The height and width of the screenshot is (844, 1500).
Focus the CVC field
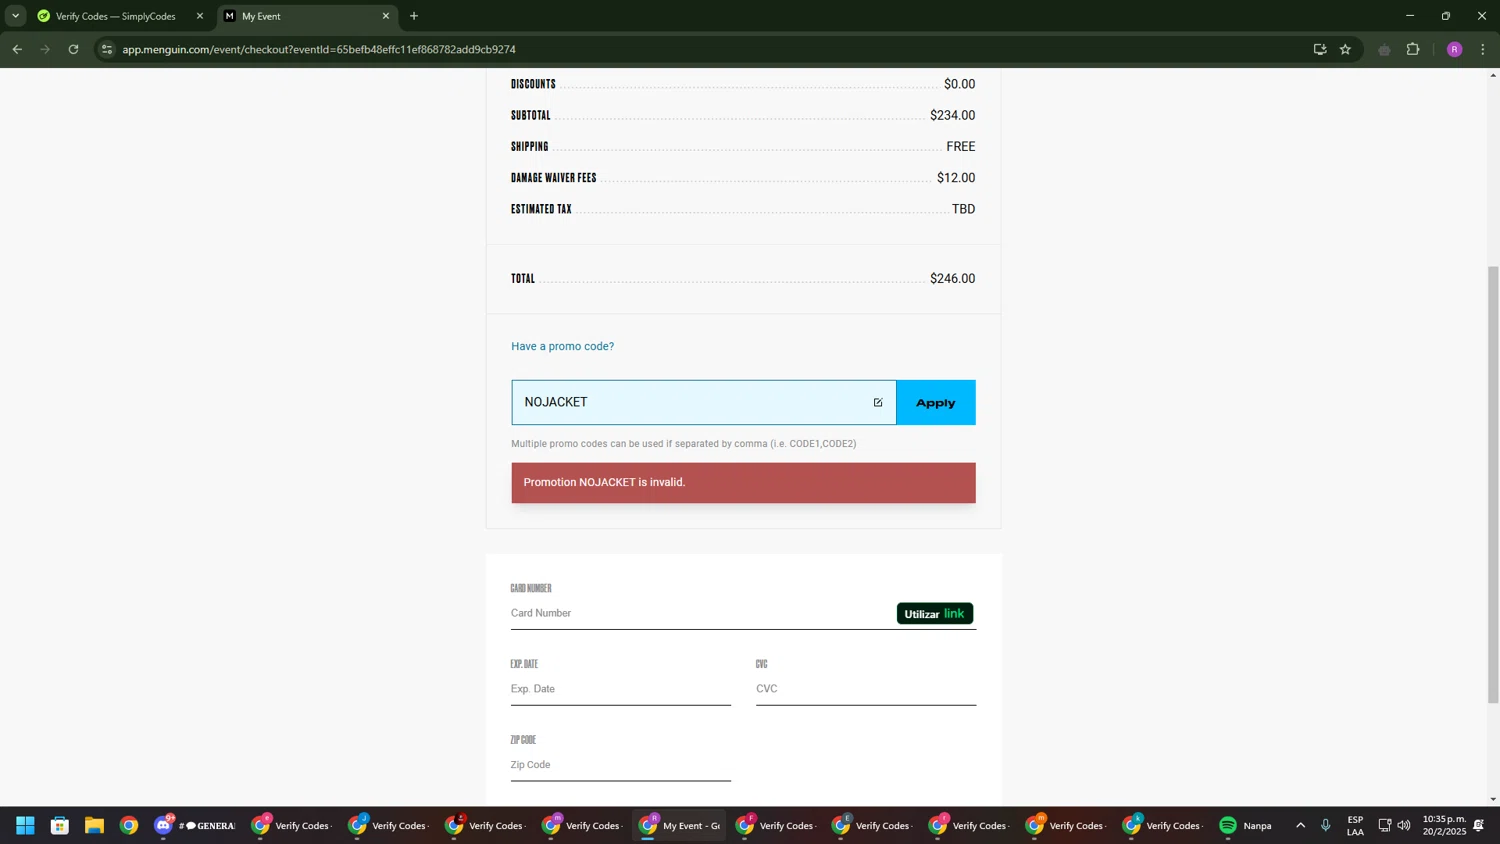[865, 689]
